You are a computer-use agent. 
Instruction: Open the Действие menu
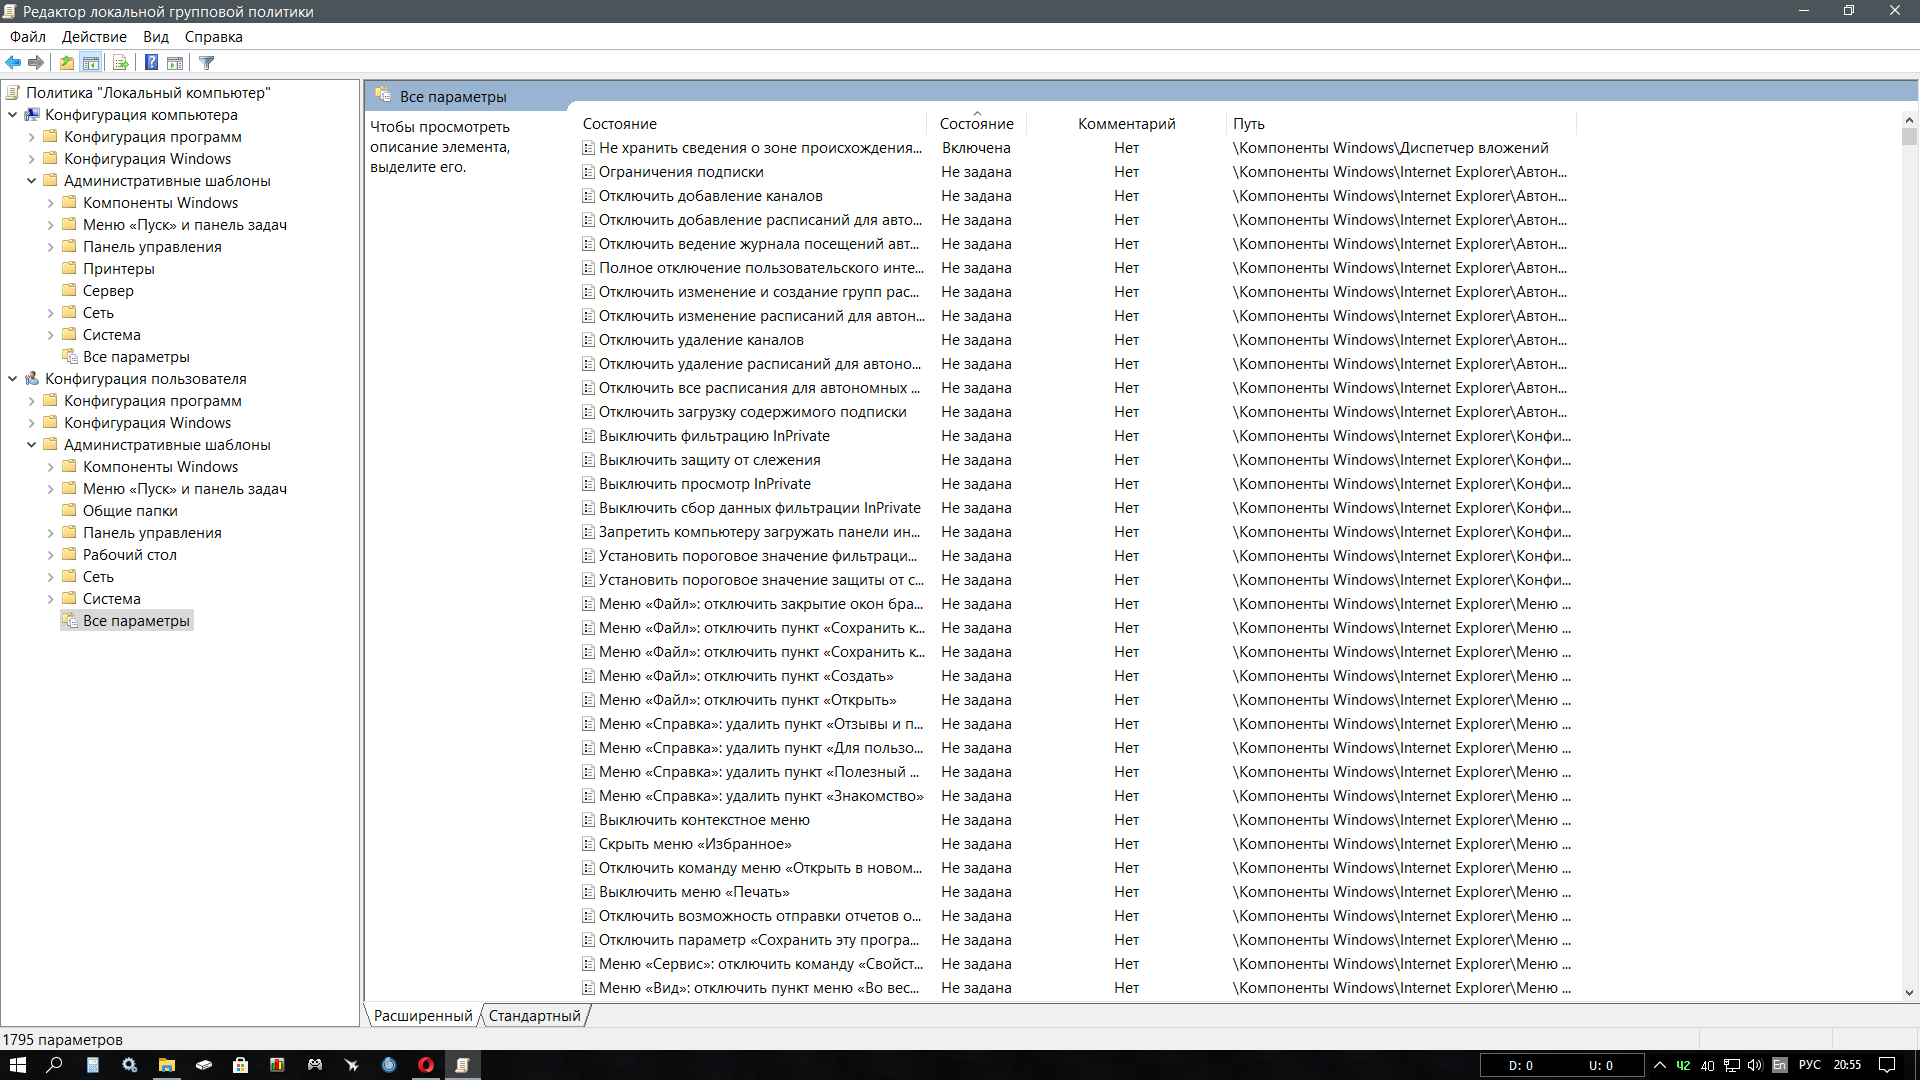[x=94, y=37]
